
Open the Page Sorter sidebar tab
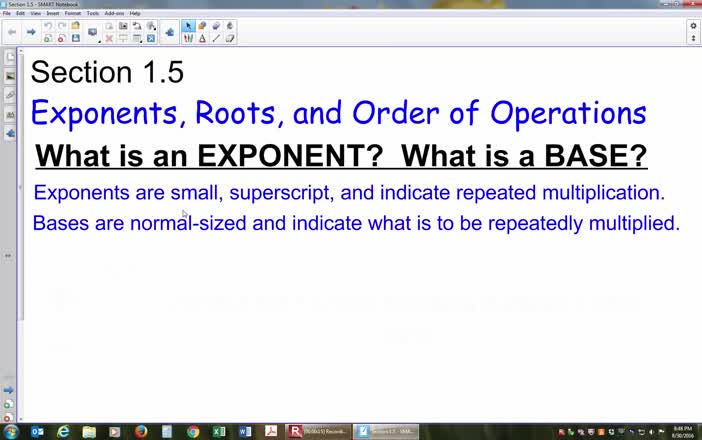10,58
